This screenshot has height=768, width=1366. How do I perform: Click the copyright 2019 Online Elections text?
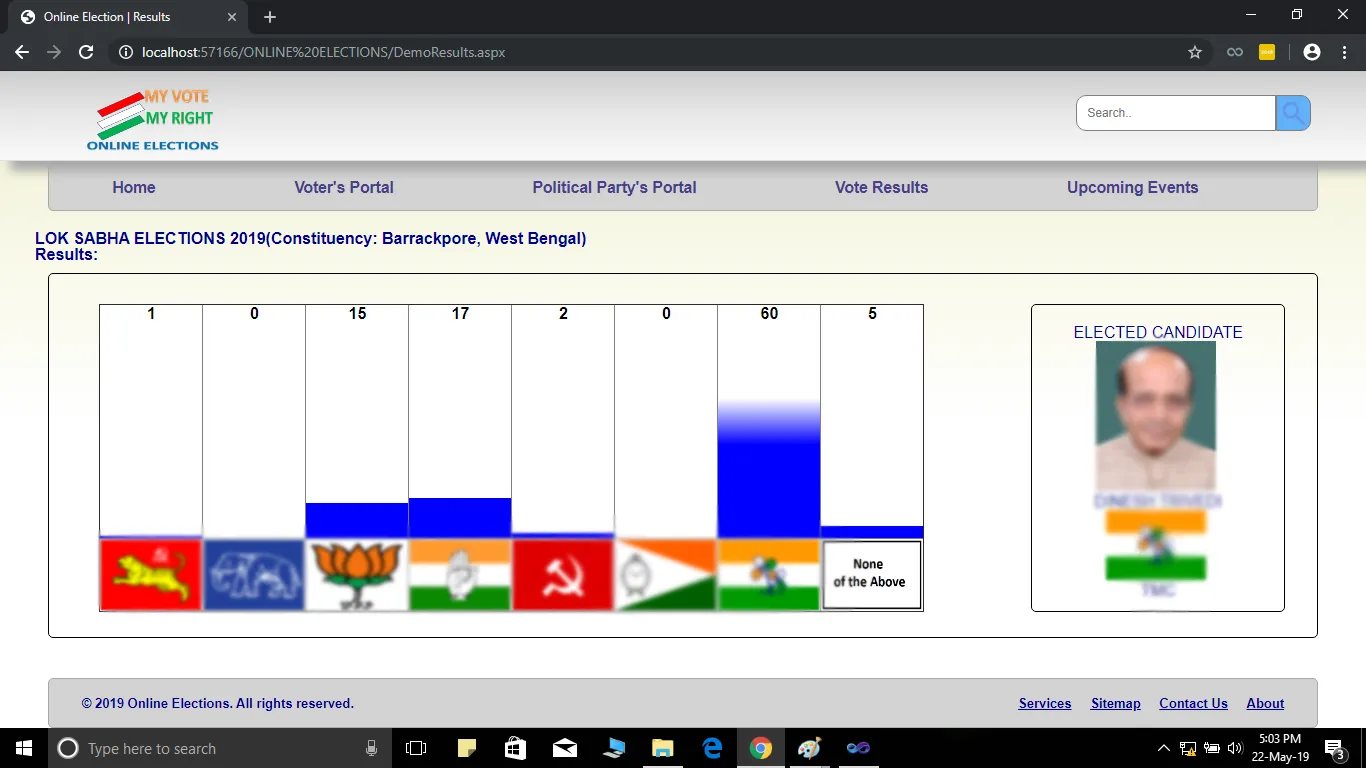pos(218,703)
